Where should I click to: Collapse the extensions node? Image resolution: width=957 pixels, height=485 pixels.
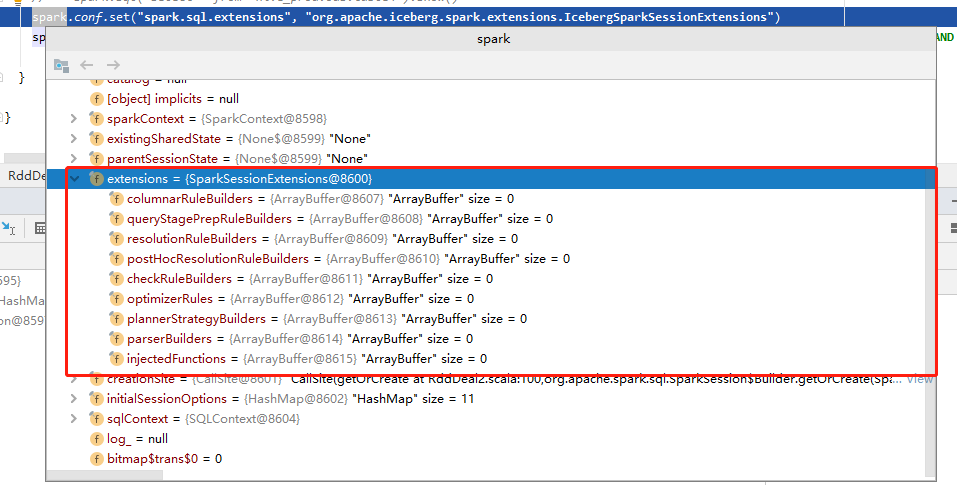coord(74,179)
